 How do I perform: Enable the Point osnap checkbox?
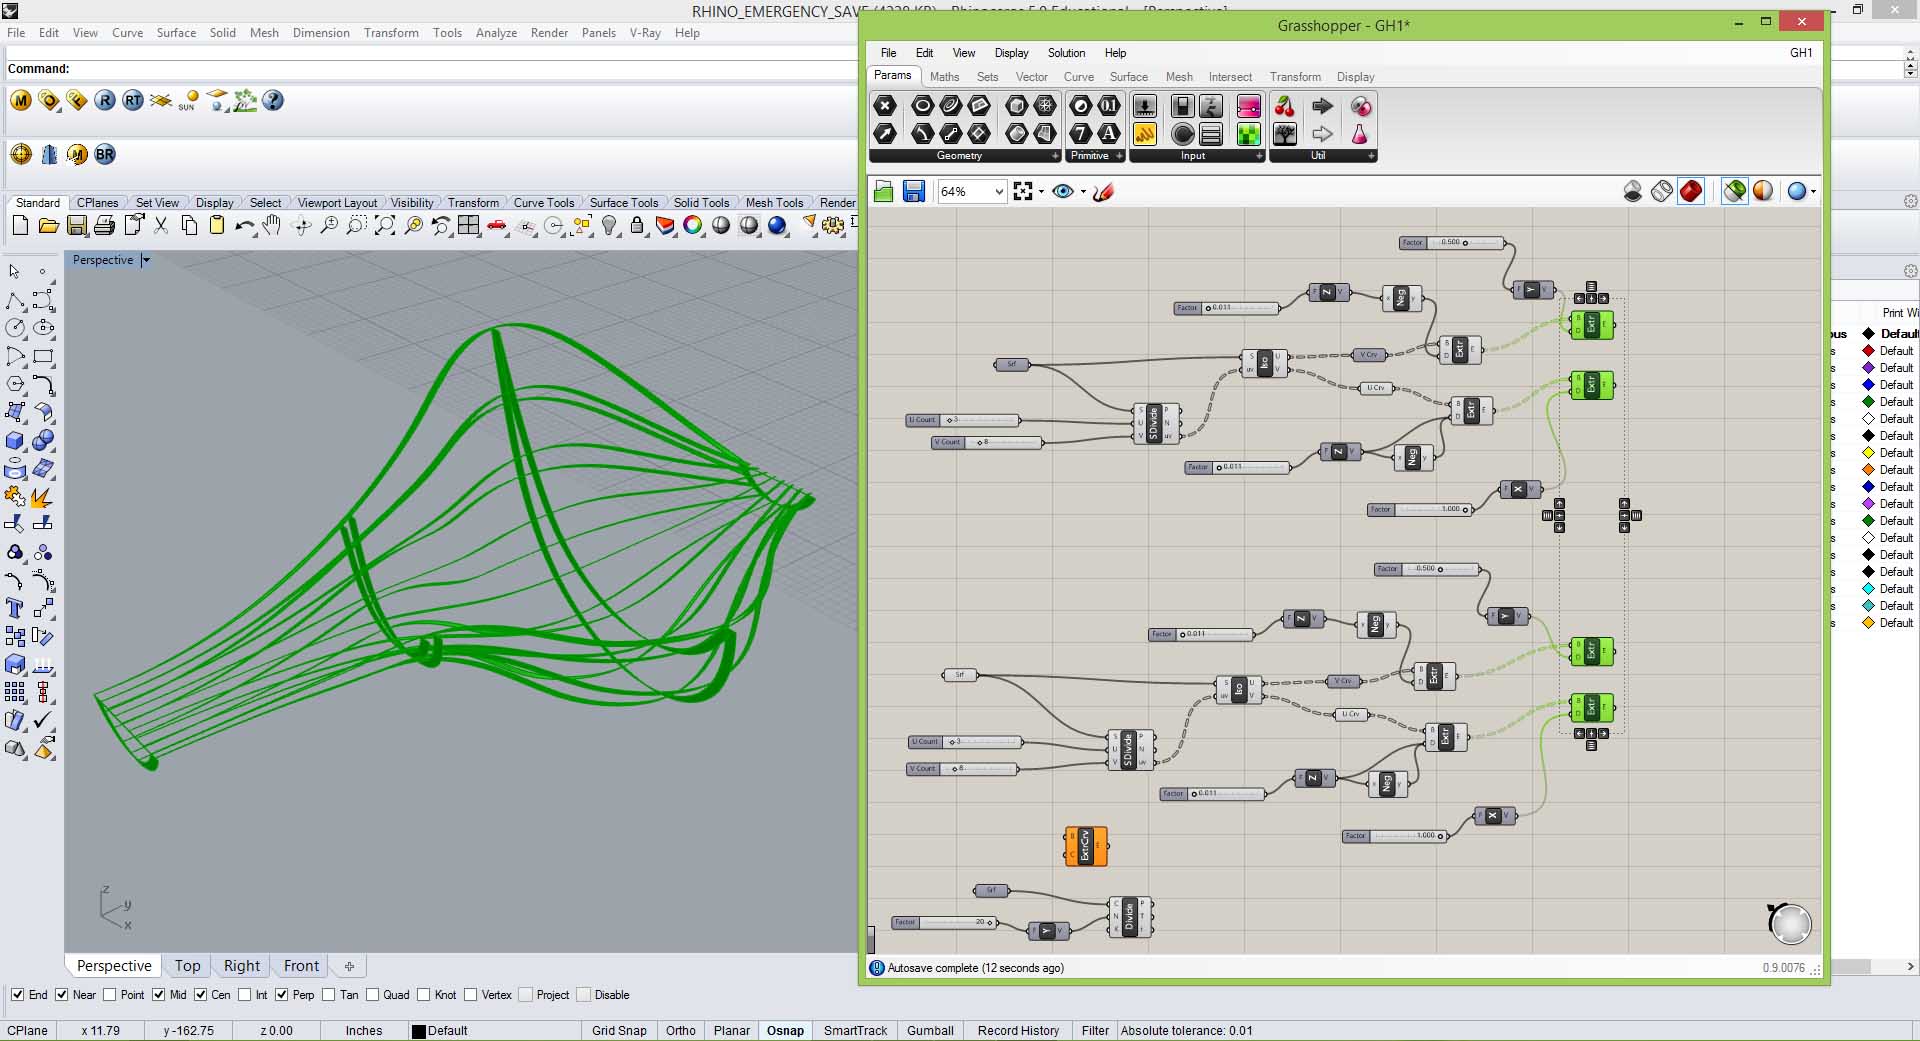pos(111,995)
